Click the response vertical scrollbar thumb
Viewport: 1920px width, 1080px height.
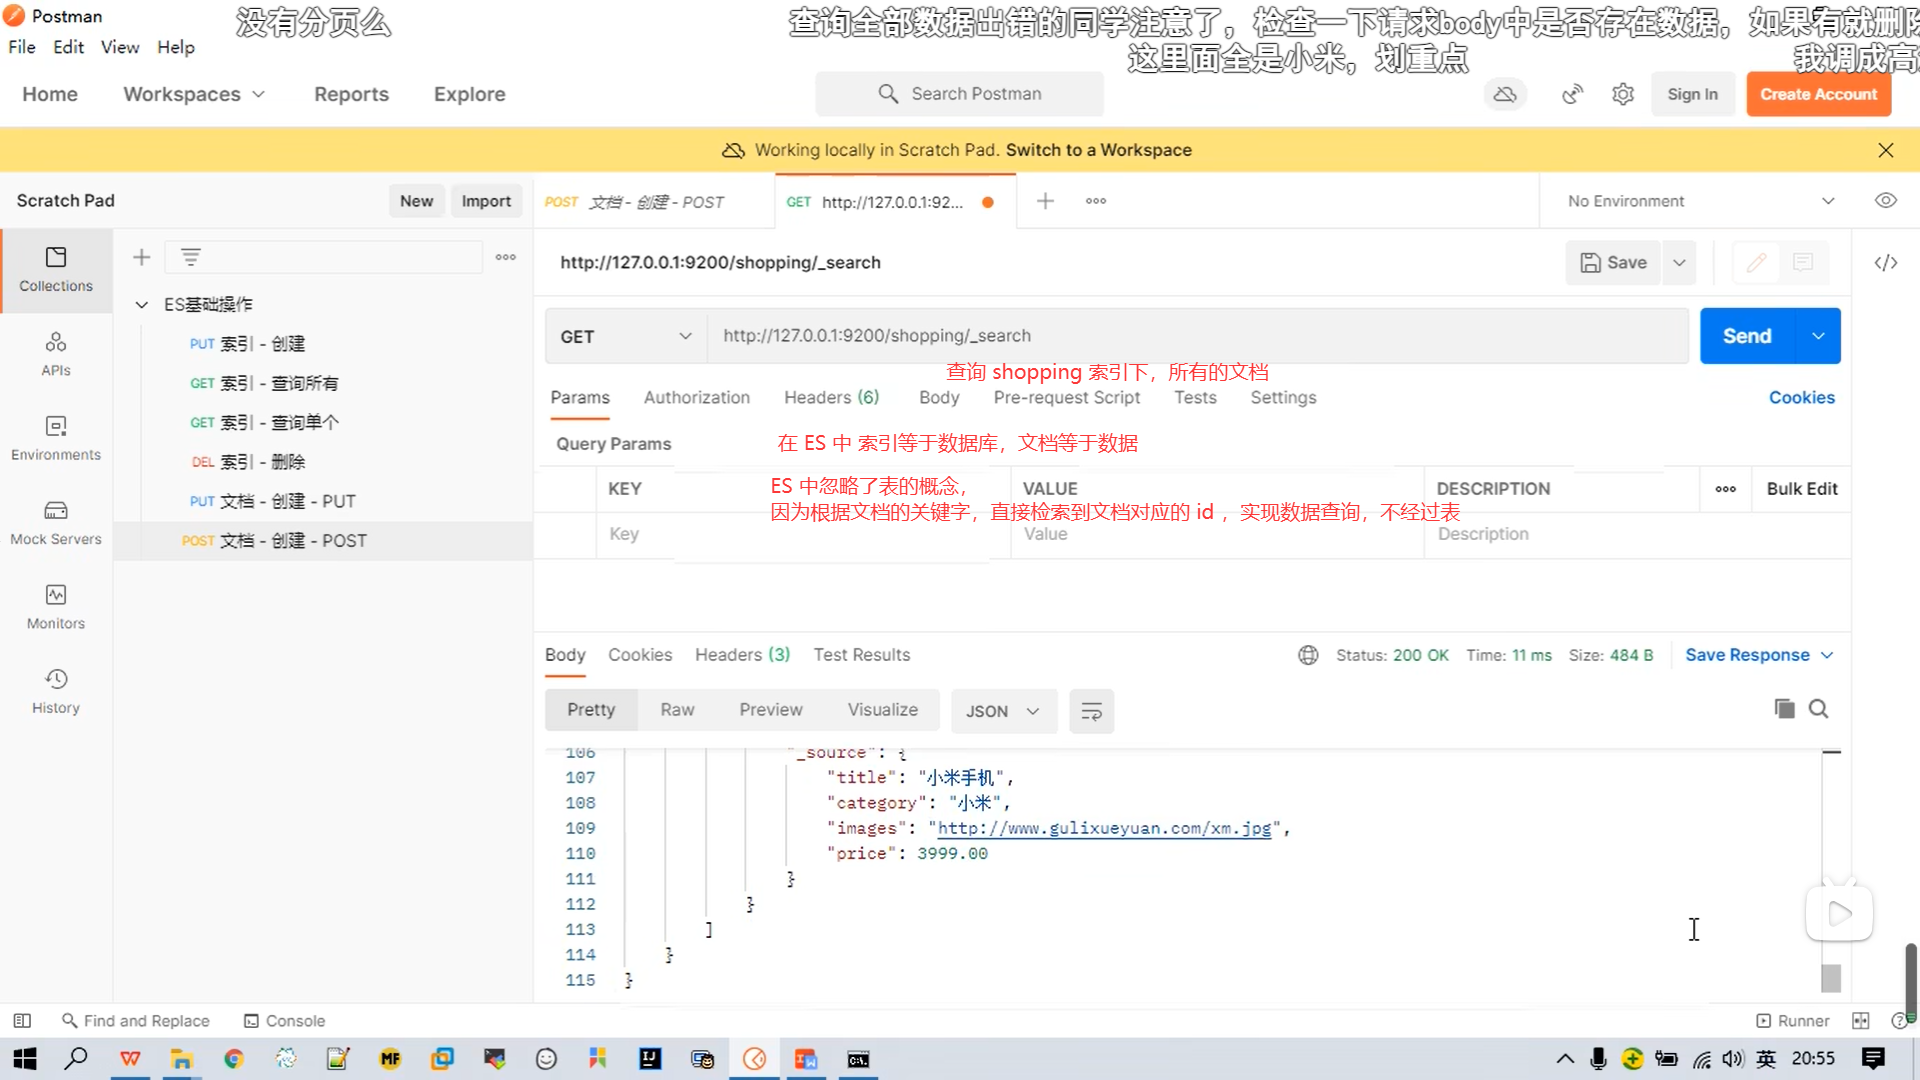[1831, 977]
